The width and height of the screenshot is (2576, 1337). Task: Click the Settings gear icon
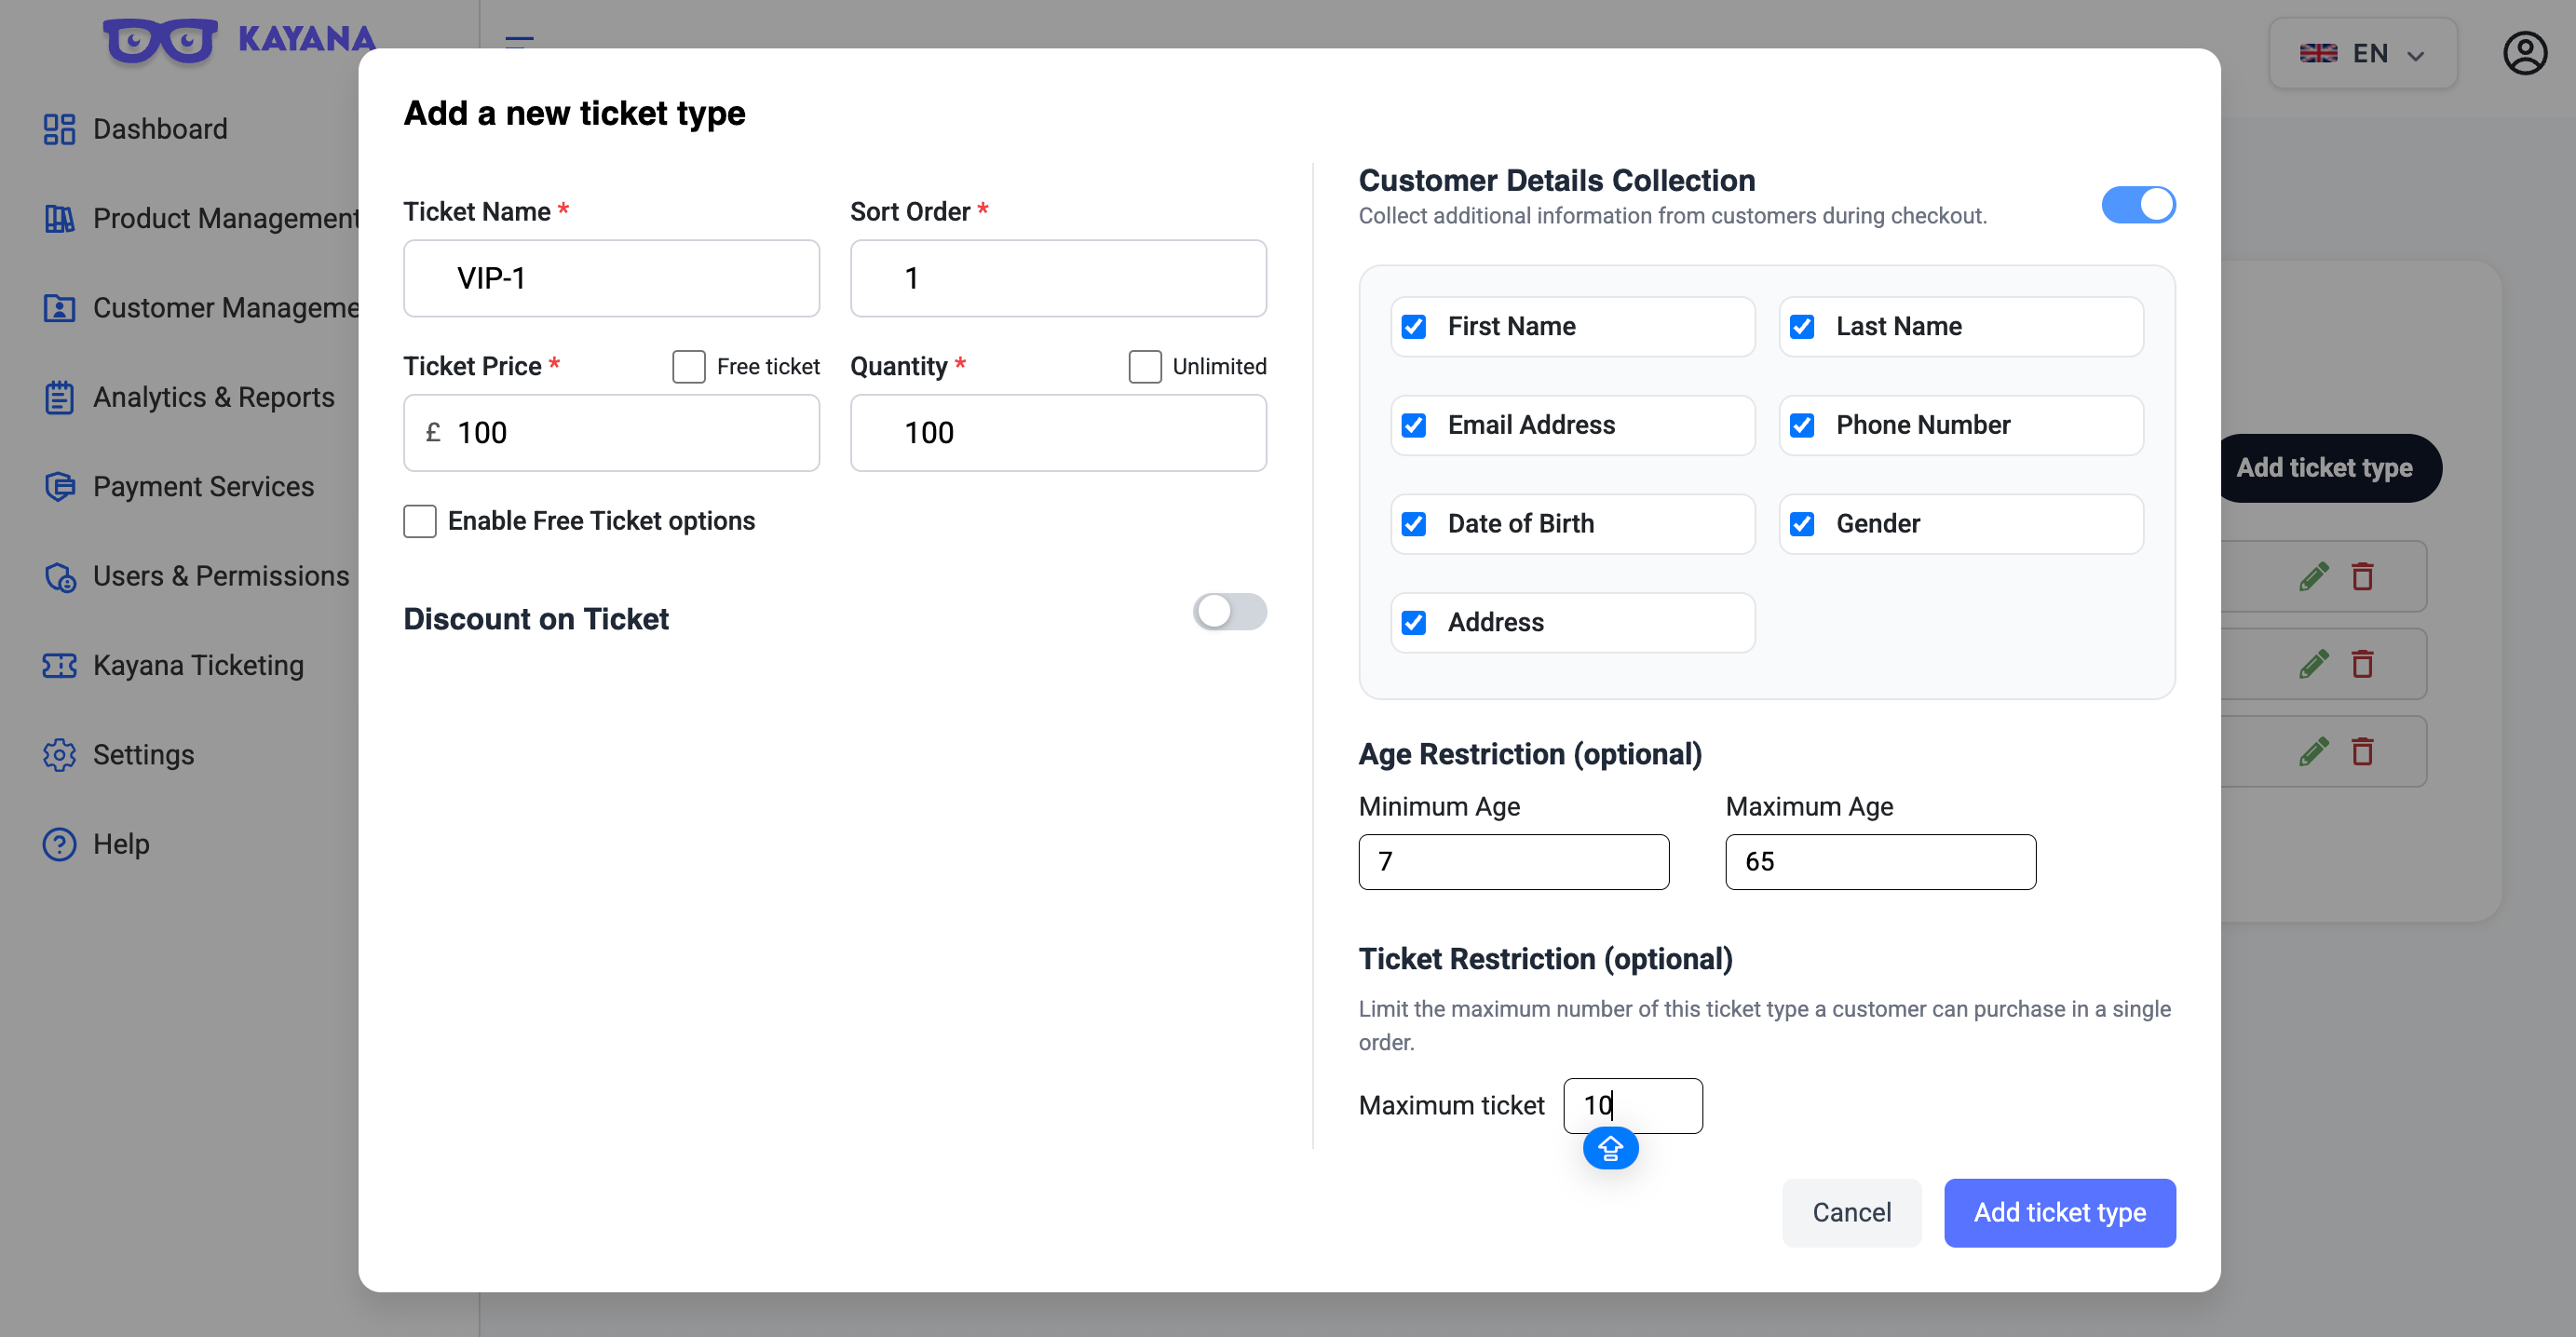pos(59,755)
